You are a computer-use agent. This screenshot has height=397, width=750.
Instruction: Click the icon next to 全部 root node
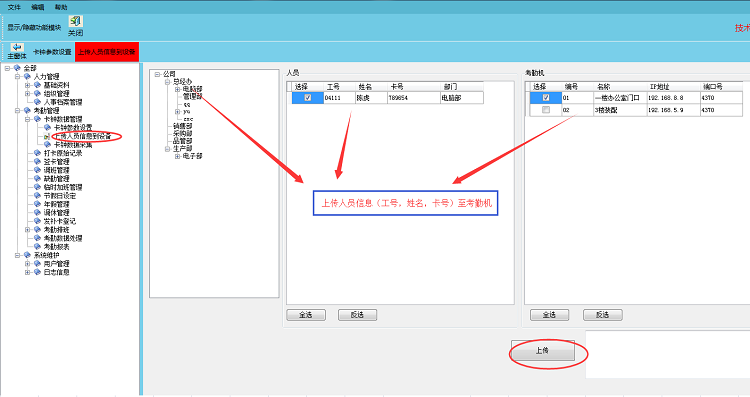pos(18,68)
